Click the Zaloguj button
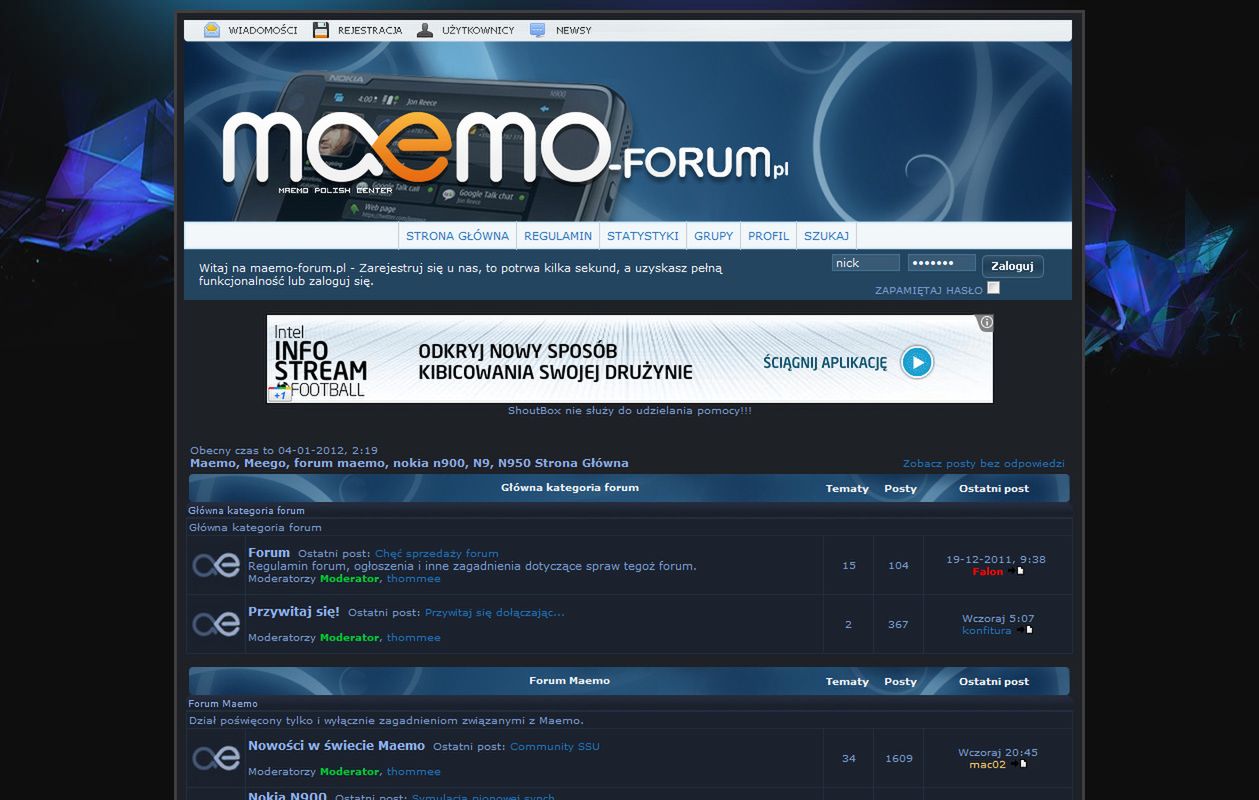The image size is (1259, 800). click(x=1012, y=266)
